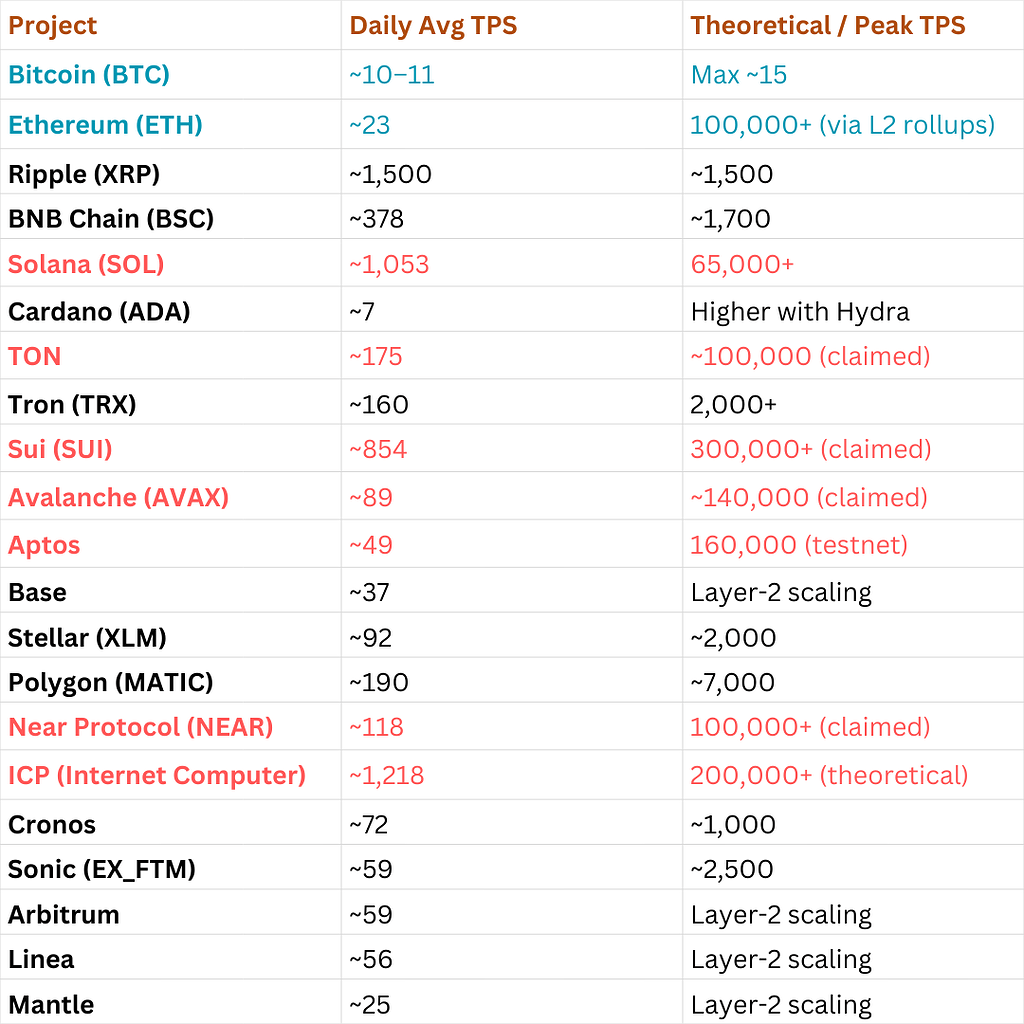
Task: Click Cardano's Higher with Hydra cell
Action: tap(800, 312)
